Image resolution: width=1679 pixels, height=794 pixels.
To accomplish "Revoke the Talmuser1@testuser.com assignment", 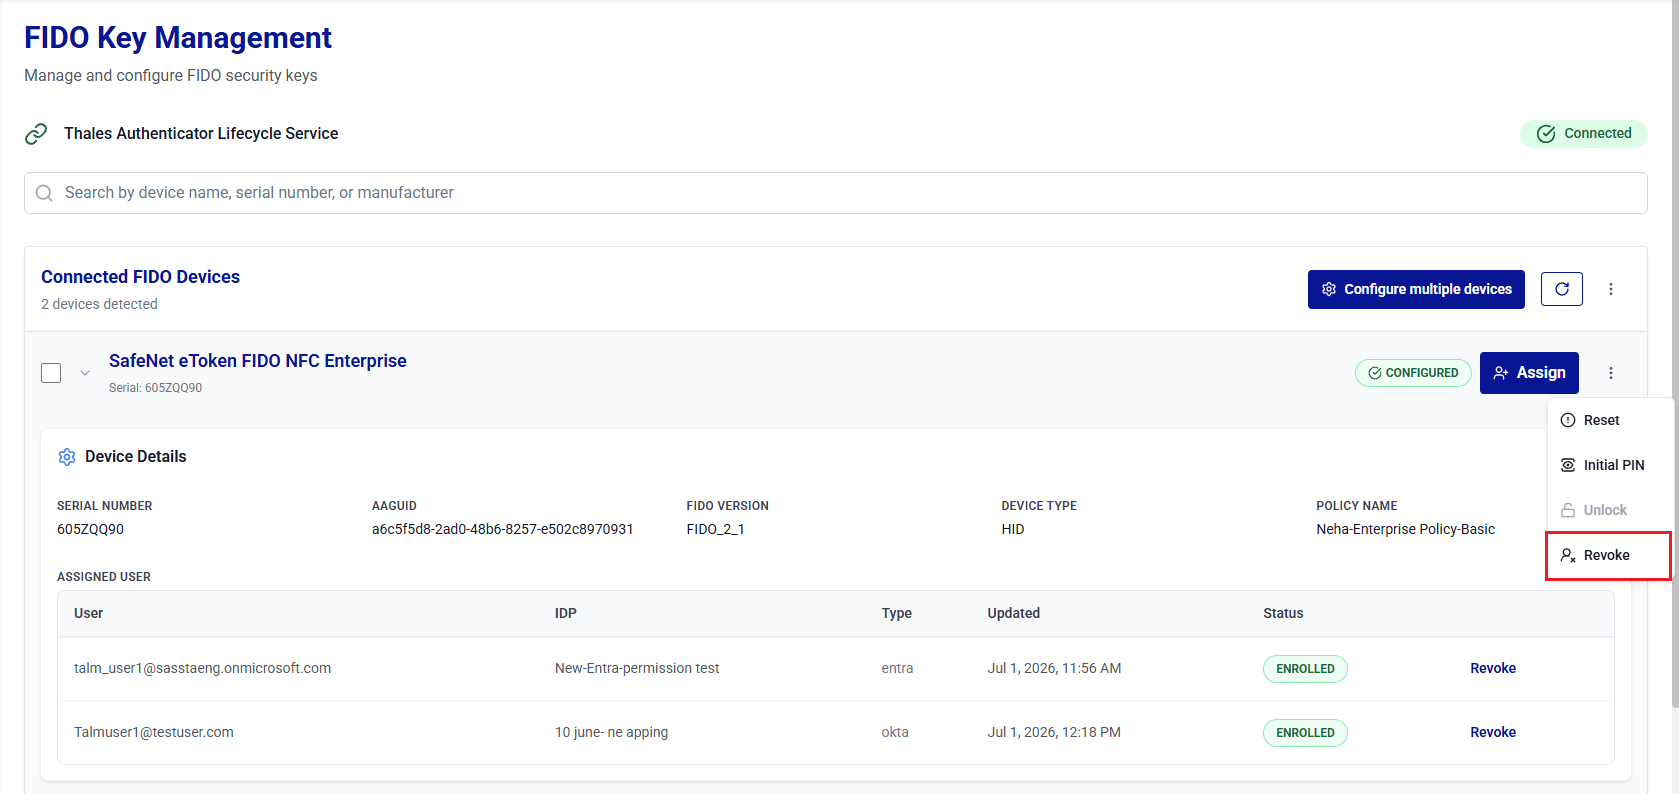I will [1493, 732].
